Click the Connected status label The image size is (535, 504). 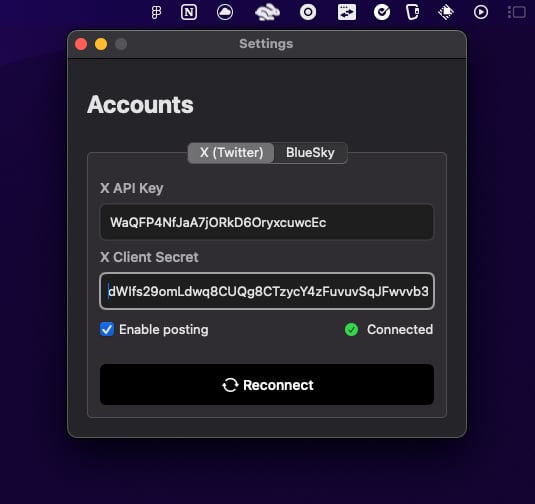pyautogui.click(x=400, y=330)
